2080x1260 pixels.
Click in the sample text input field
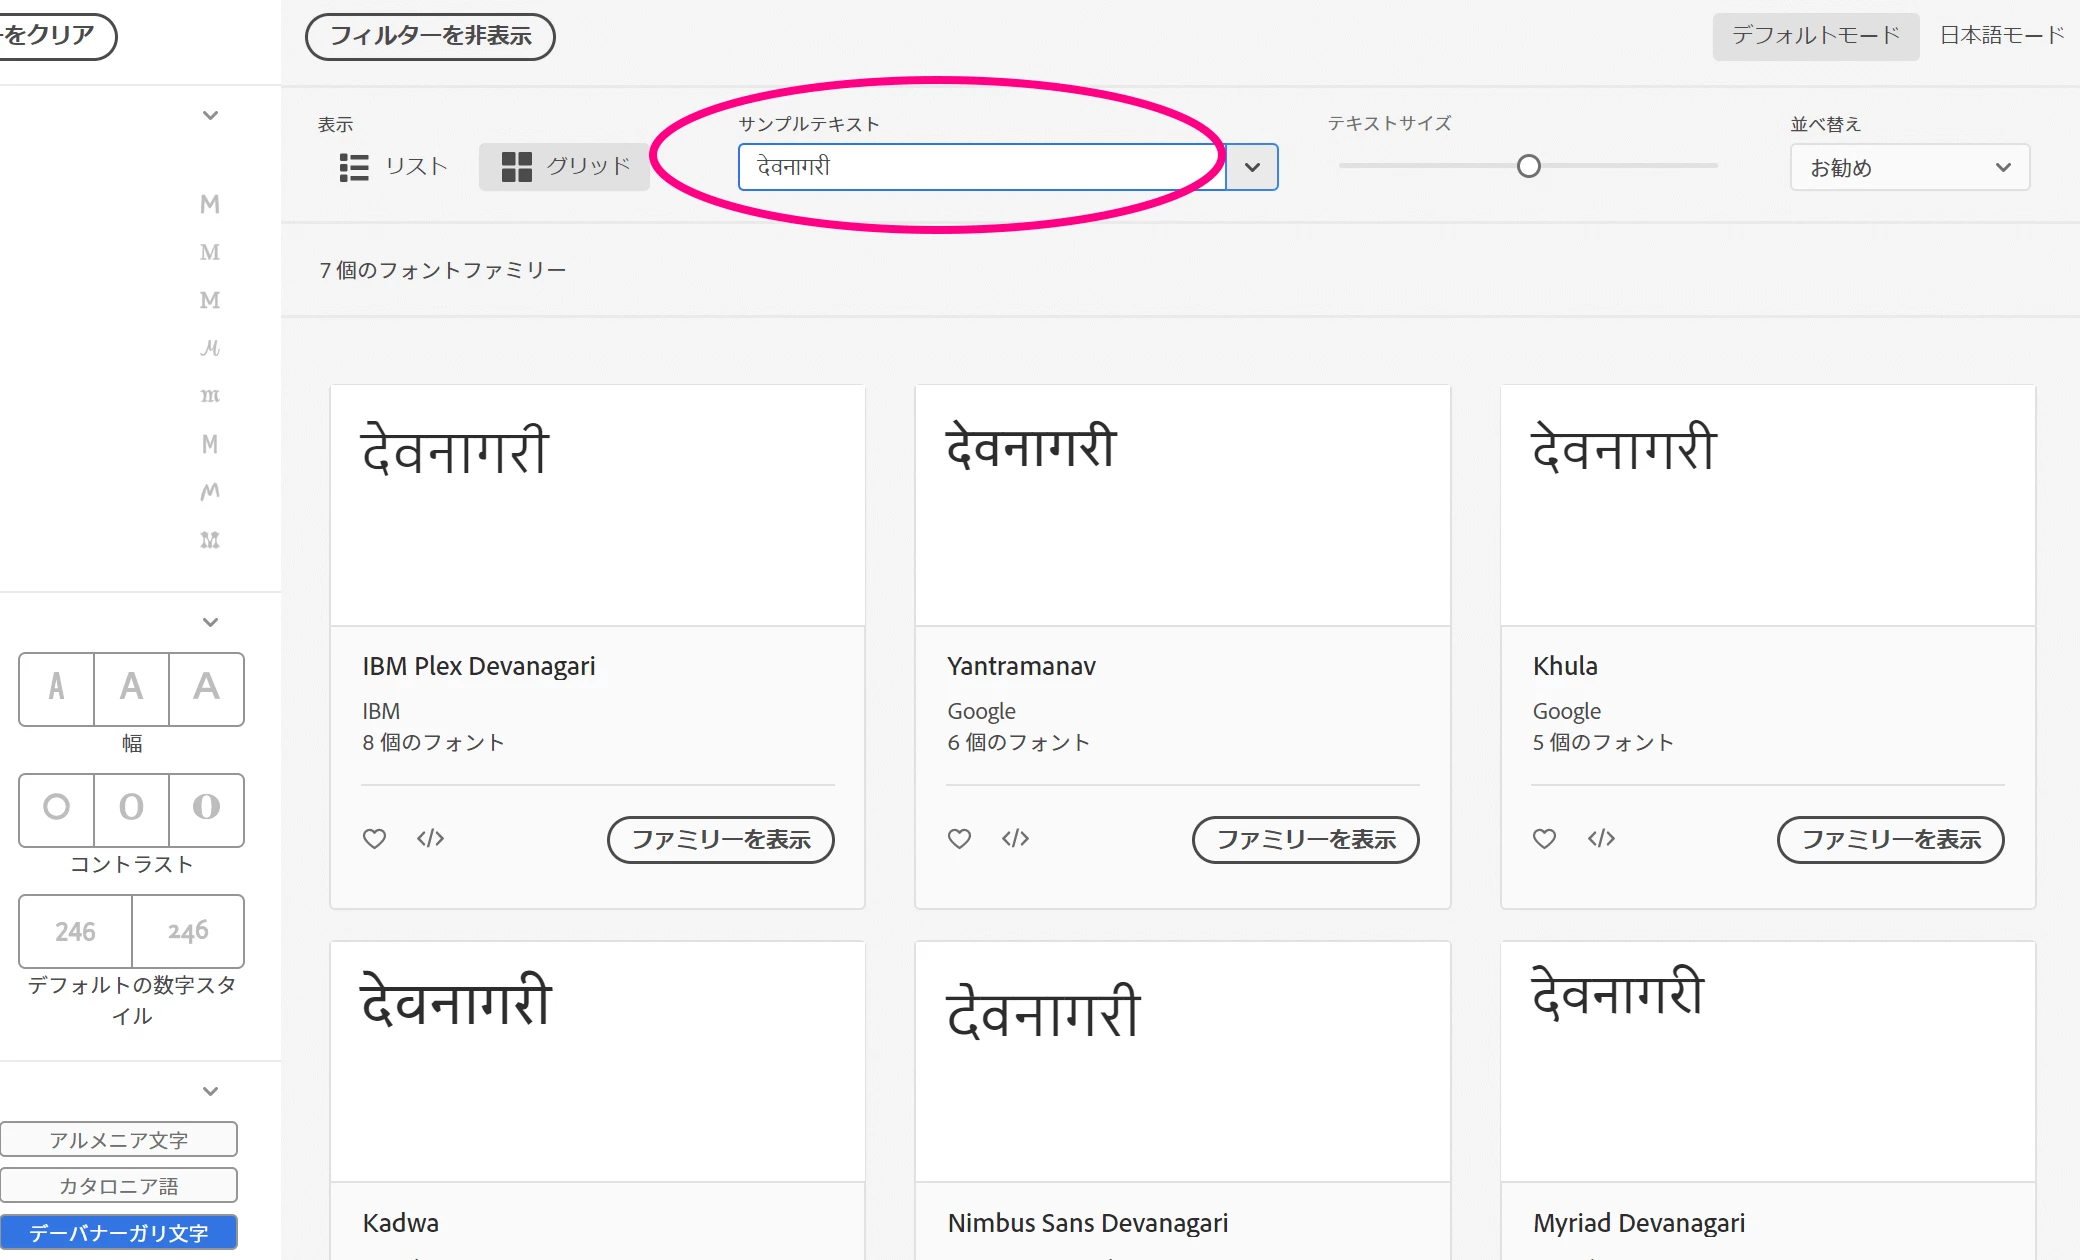[x=982, y=167]
